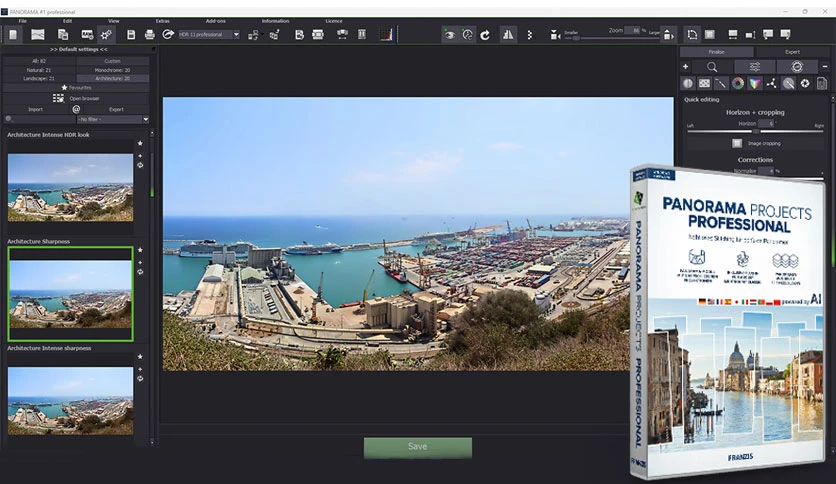This screenshot has height=484, width=836.
Task: Click the zoom smaller icon
Action: [555, 35]
